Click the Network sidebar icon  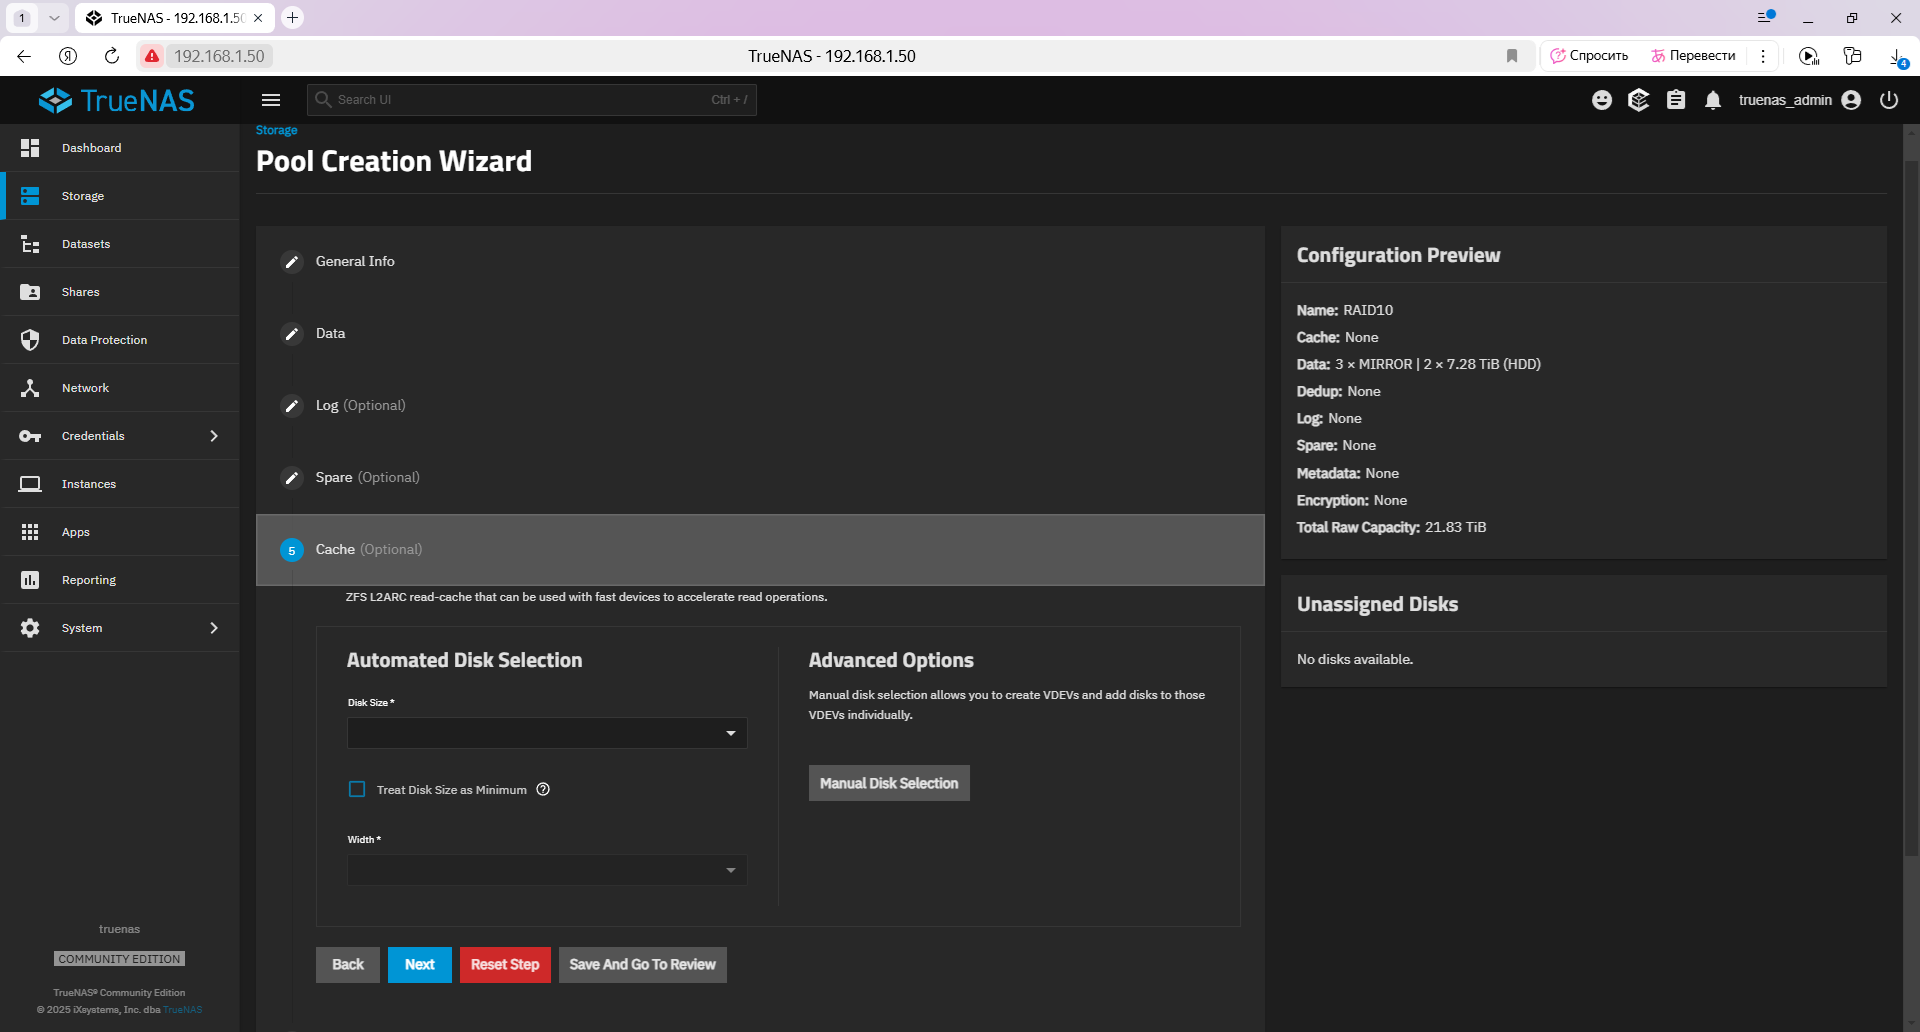[x=30, y=388]
